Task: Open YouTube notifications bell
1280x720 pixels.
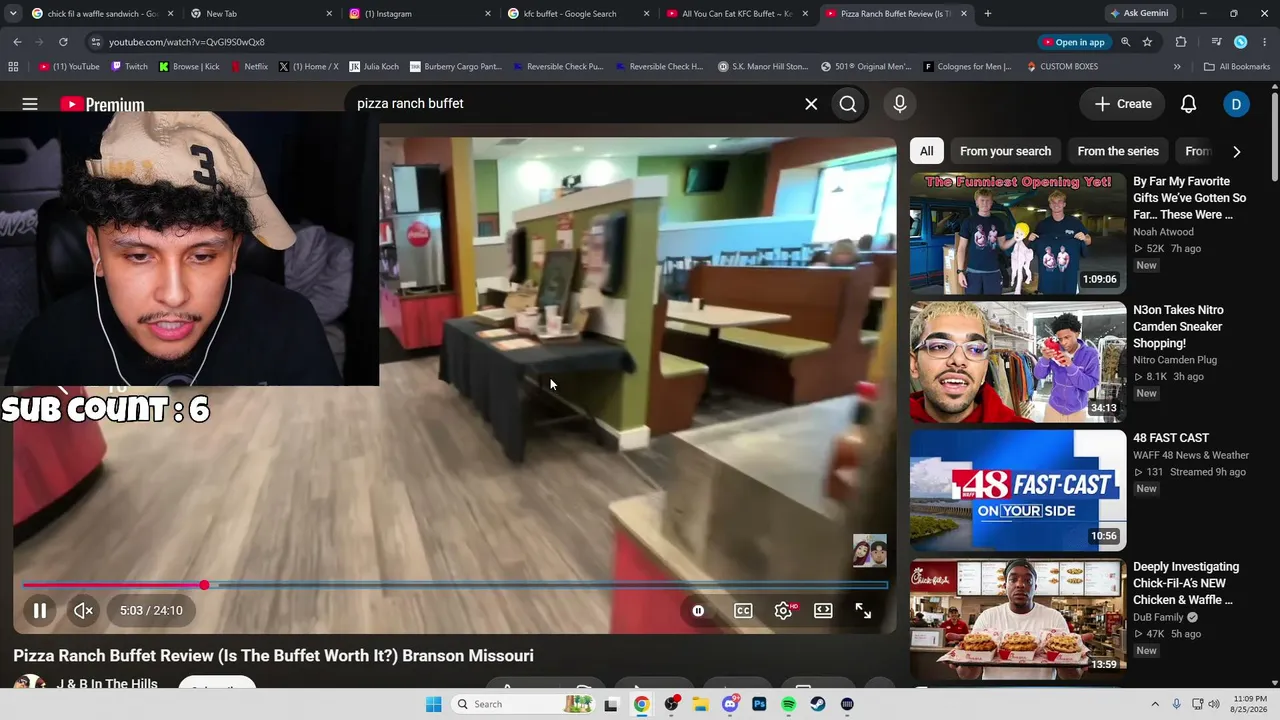Action: coord(1188,104)
